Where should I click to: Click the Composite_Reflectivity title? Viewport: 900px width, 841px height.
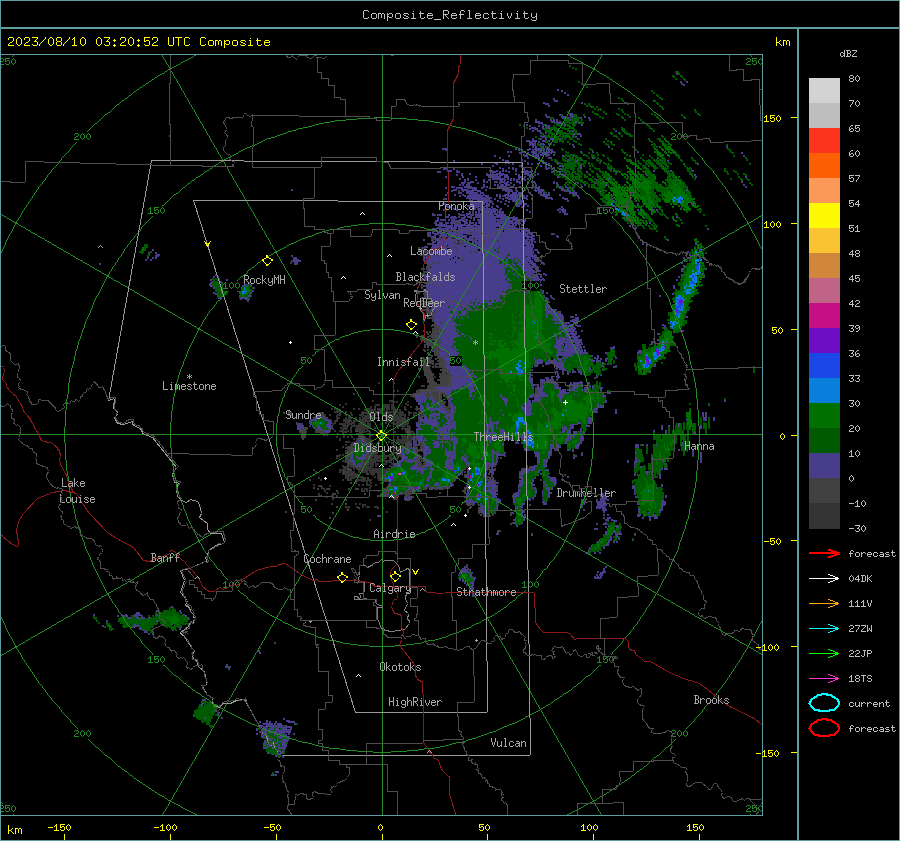pyautogui.click(x=450, y=15)
